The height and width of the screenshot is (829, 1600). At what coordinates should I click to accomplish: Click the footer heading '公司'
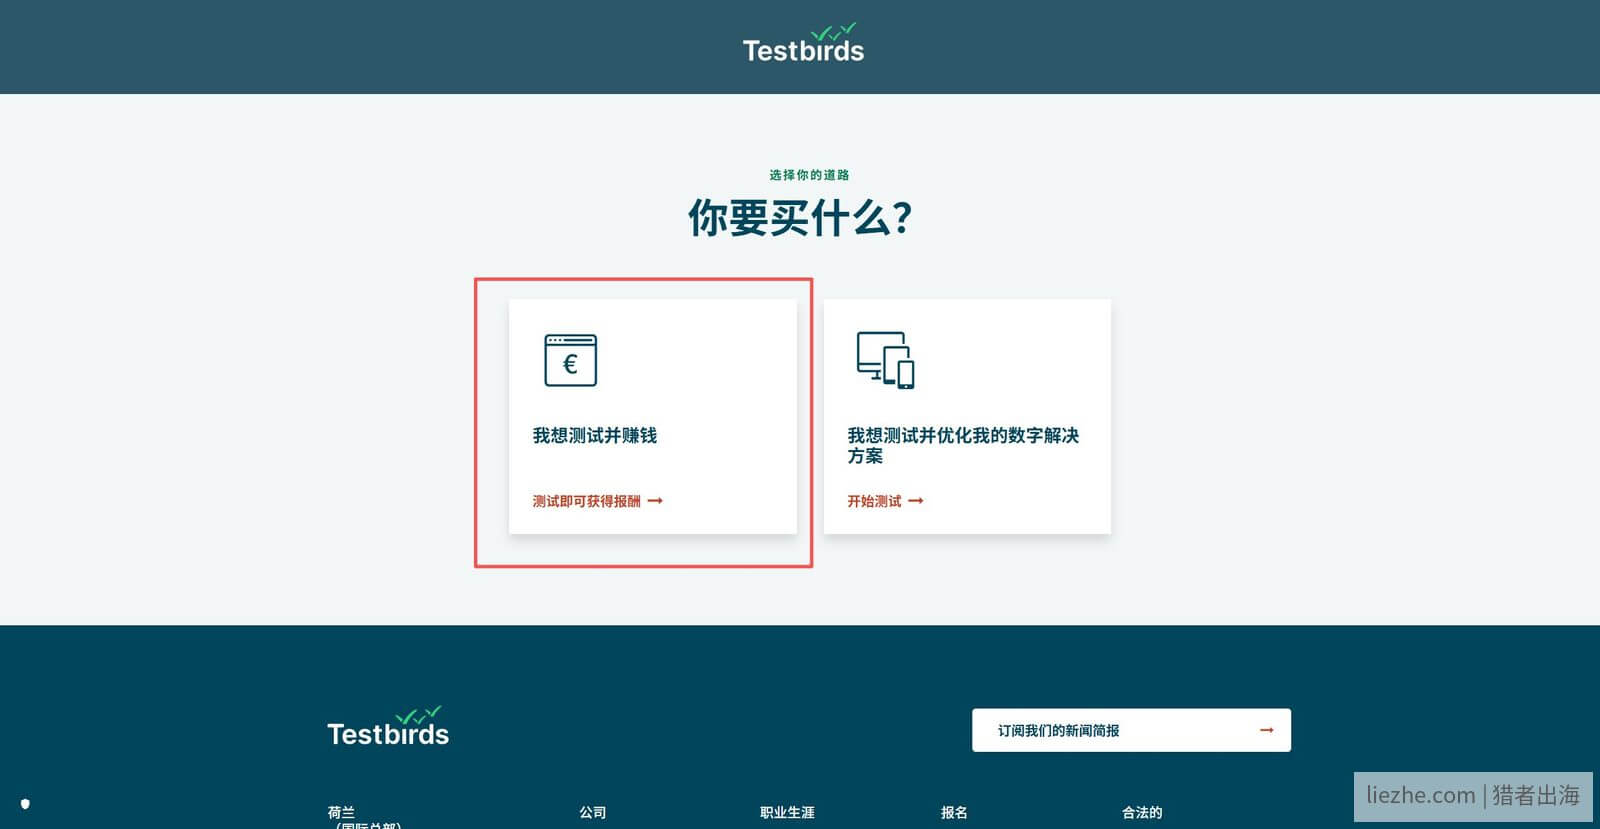[593, 812]
